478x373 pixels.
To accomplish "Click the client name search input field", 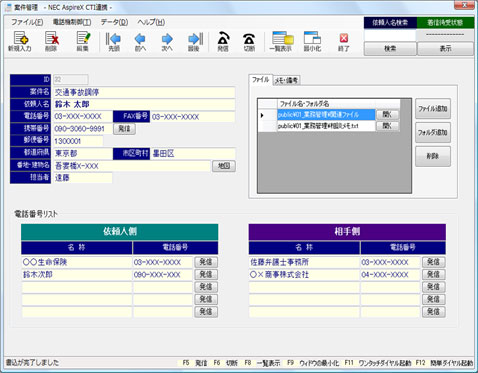I will (x=390, y=35).
